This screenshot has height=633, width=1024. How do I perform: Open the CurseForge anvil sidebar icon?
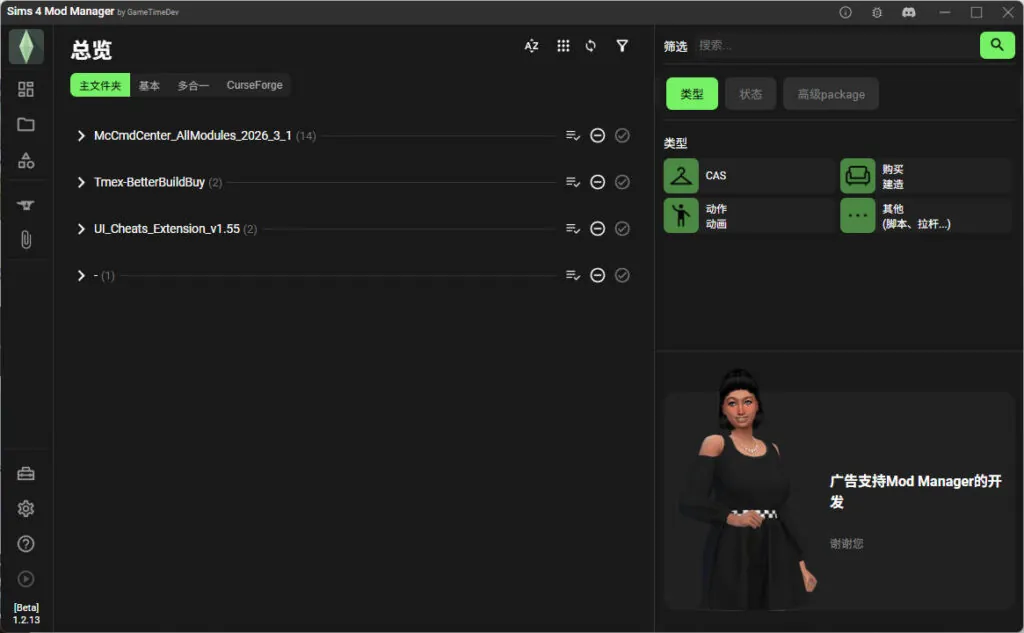point(26,205)
